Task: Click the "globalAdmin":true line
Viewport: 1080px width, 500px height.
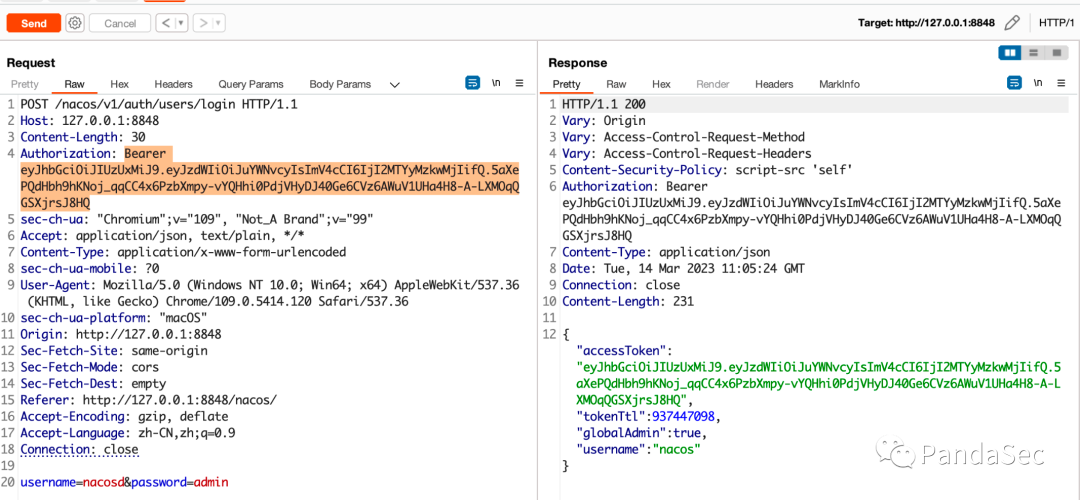Action: (x=642, y=433)
